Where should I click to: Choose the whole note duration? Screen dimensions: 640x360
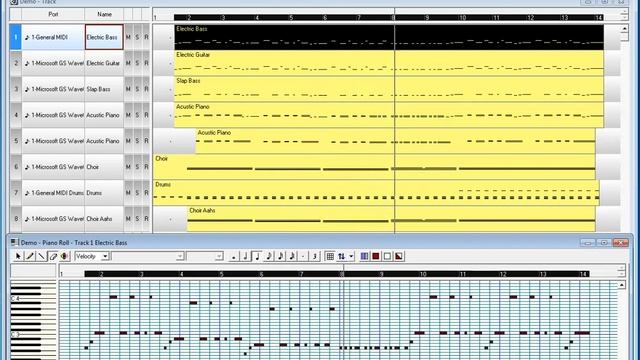[x=234, y=256]
